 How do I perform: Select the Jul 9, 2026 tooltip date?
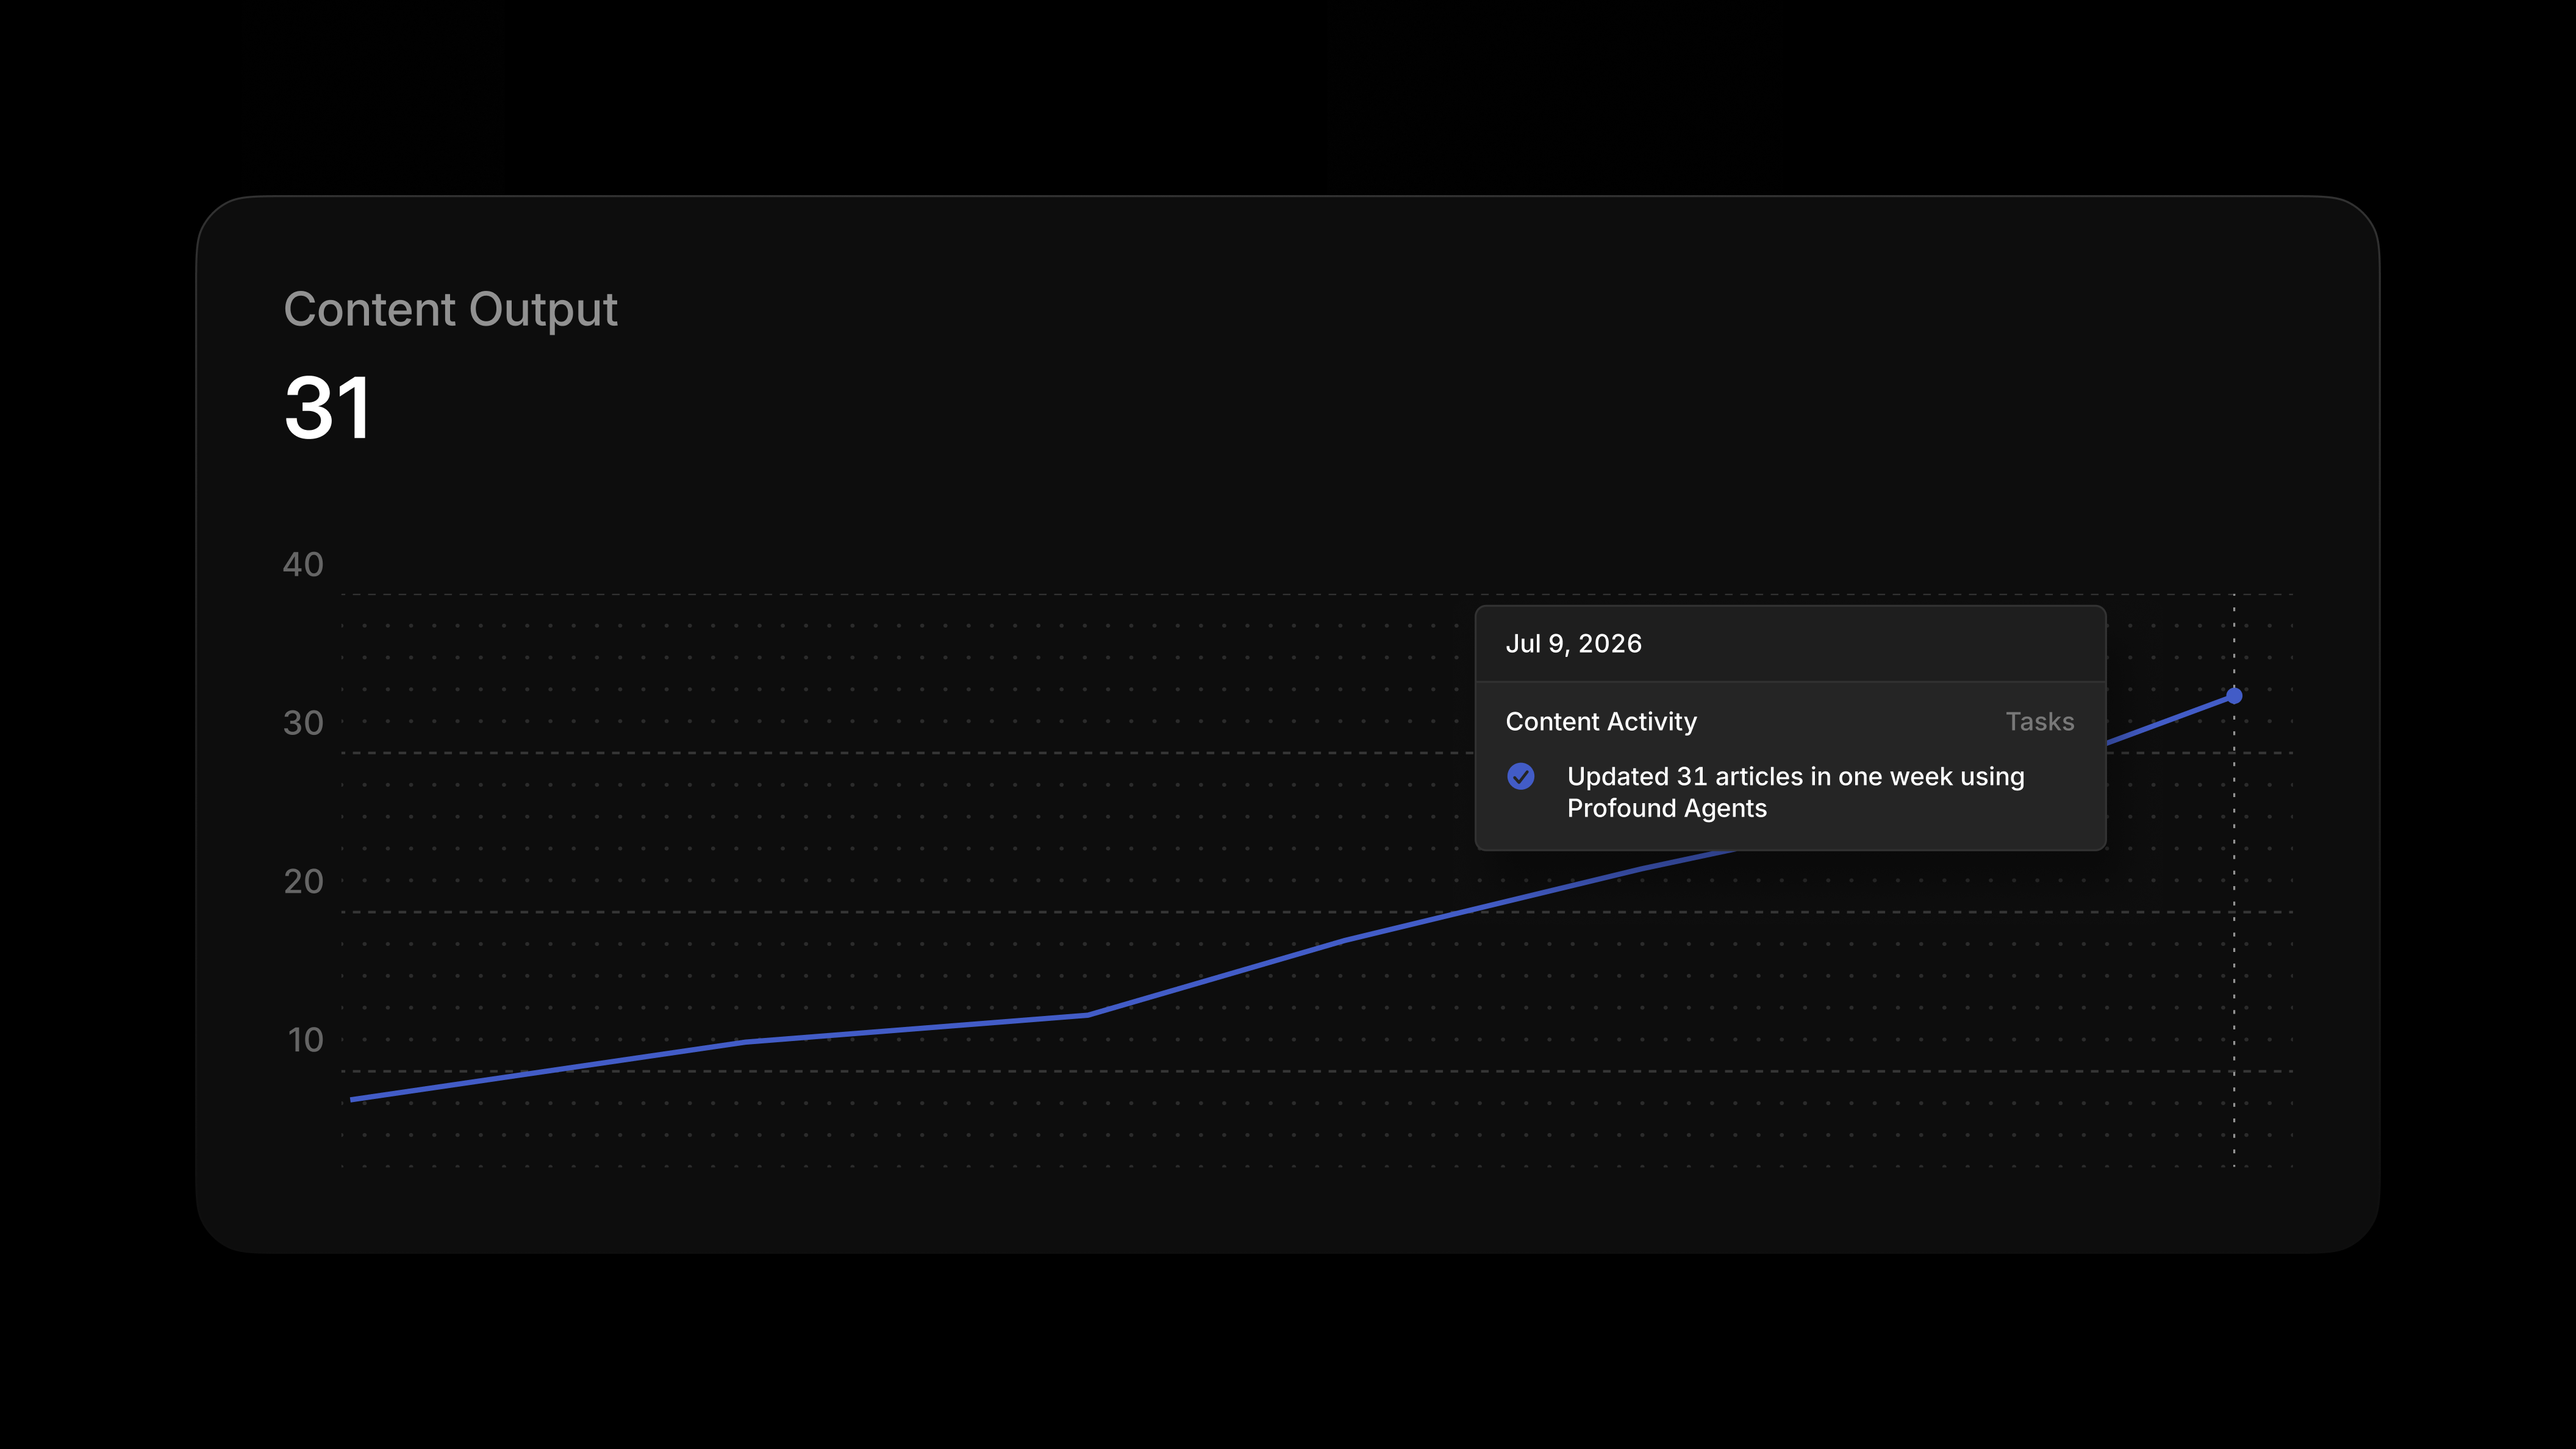[1573, 643]
